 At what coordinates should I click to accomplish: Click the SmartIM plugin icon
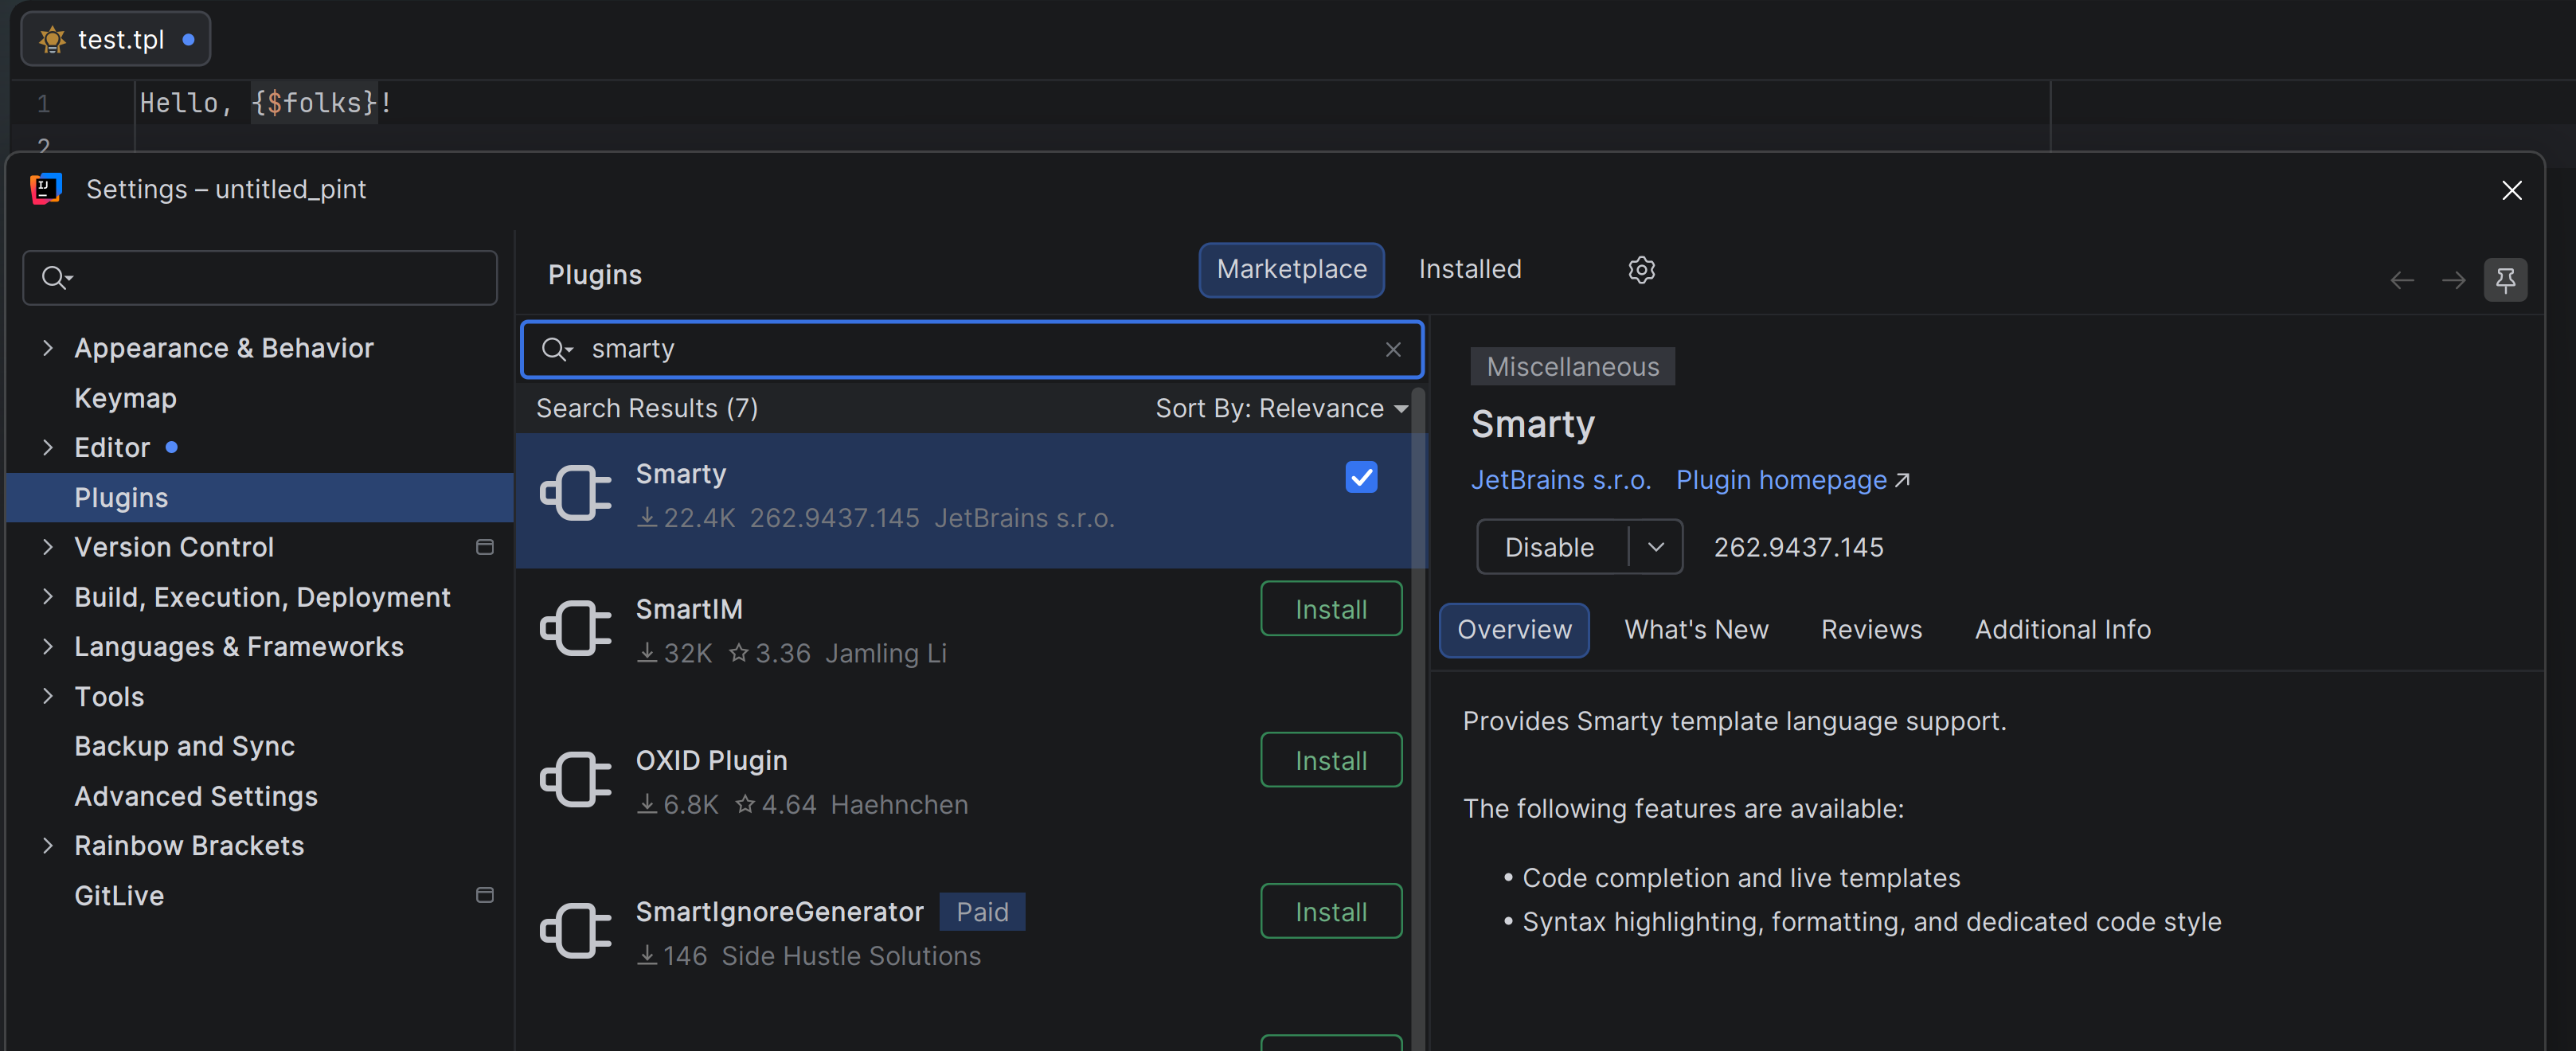point(576,628)
